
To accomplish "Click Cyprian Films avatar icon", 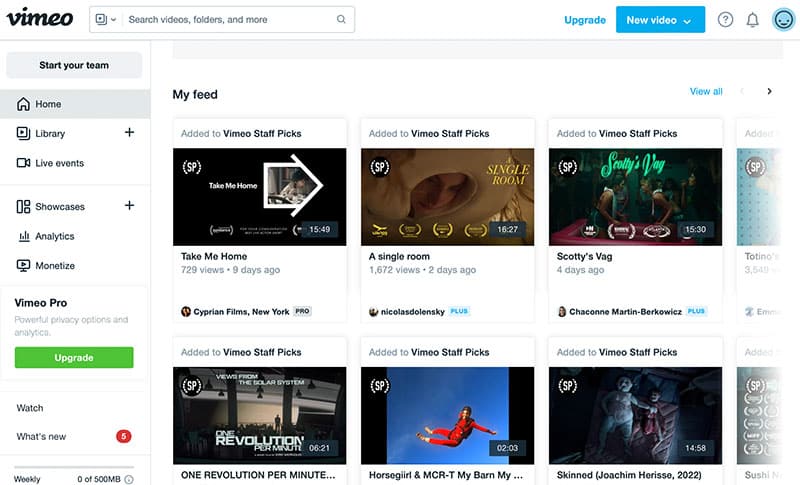I will pos(186,312).
